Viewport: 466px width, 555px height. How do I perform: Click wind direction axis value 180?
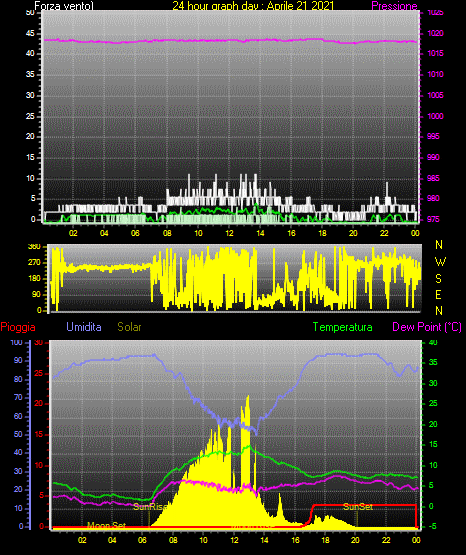[x=34, y=279]
